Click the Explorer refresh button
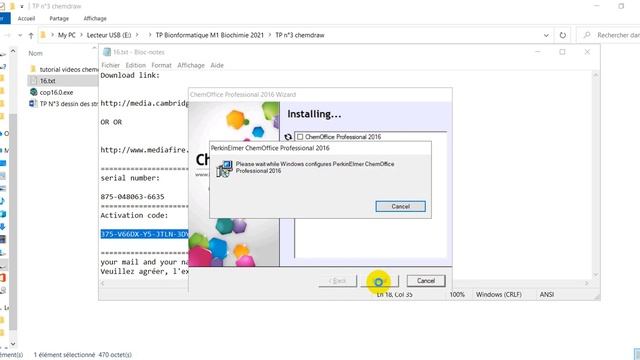This screenshot has height=360, width=640. coord(563,35)
